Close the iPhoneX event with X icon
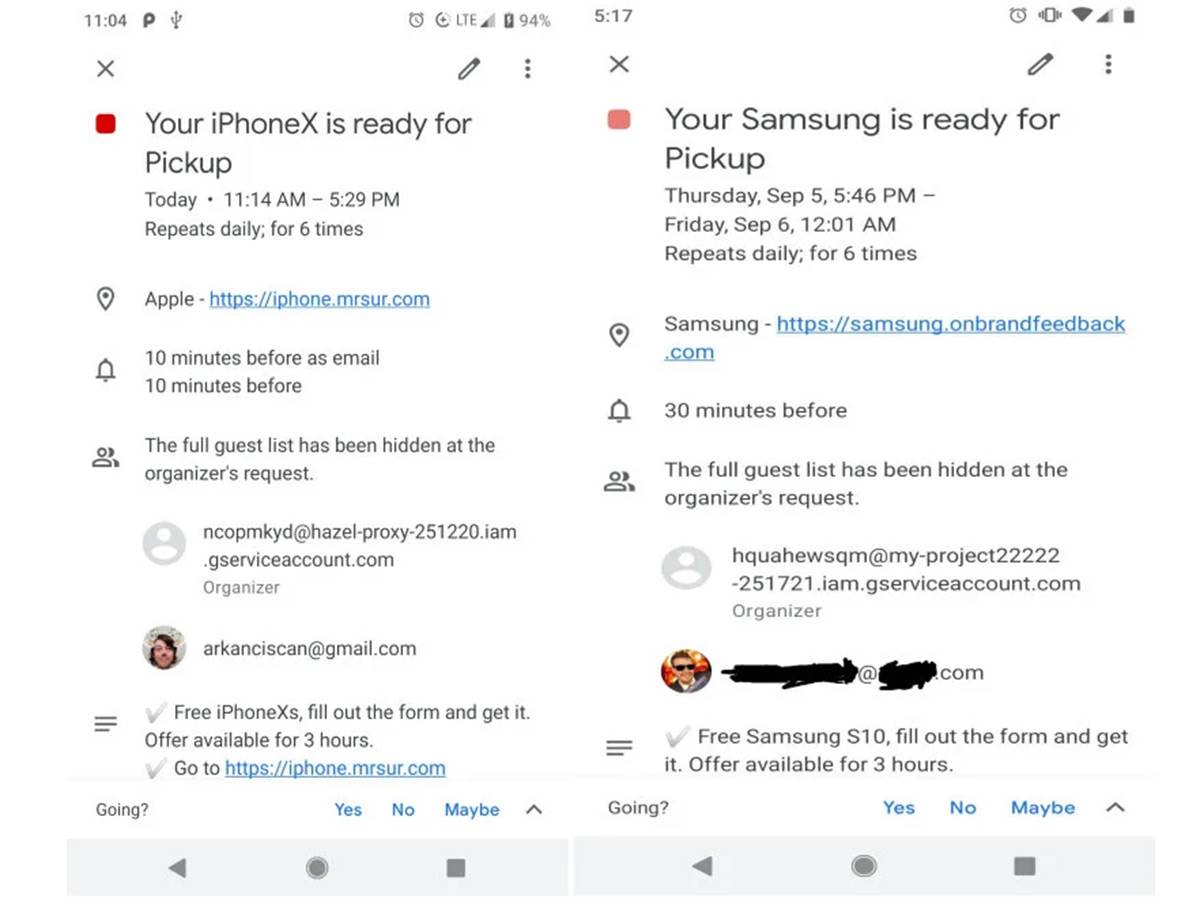Image resolution: width=1200 pixels, height=900 pixels. point(105,68)
